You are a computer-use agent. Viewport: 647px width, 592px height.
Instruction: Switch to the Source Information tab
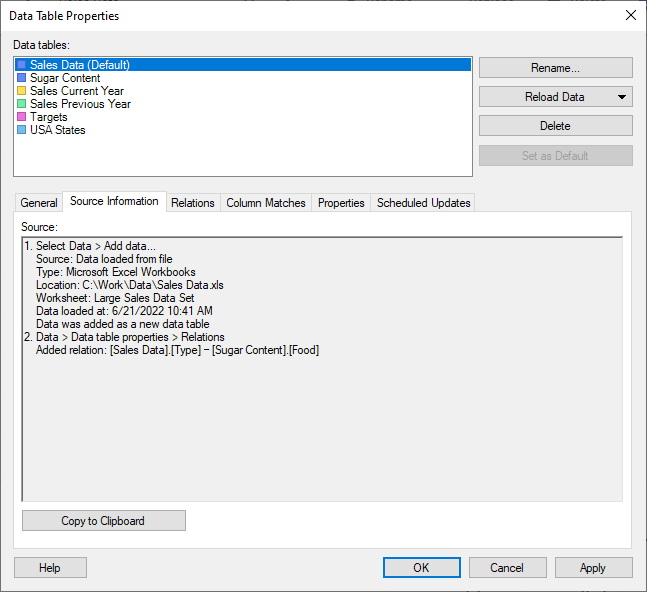114,201
